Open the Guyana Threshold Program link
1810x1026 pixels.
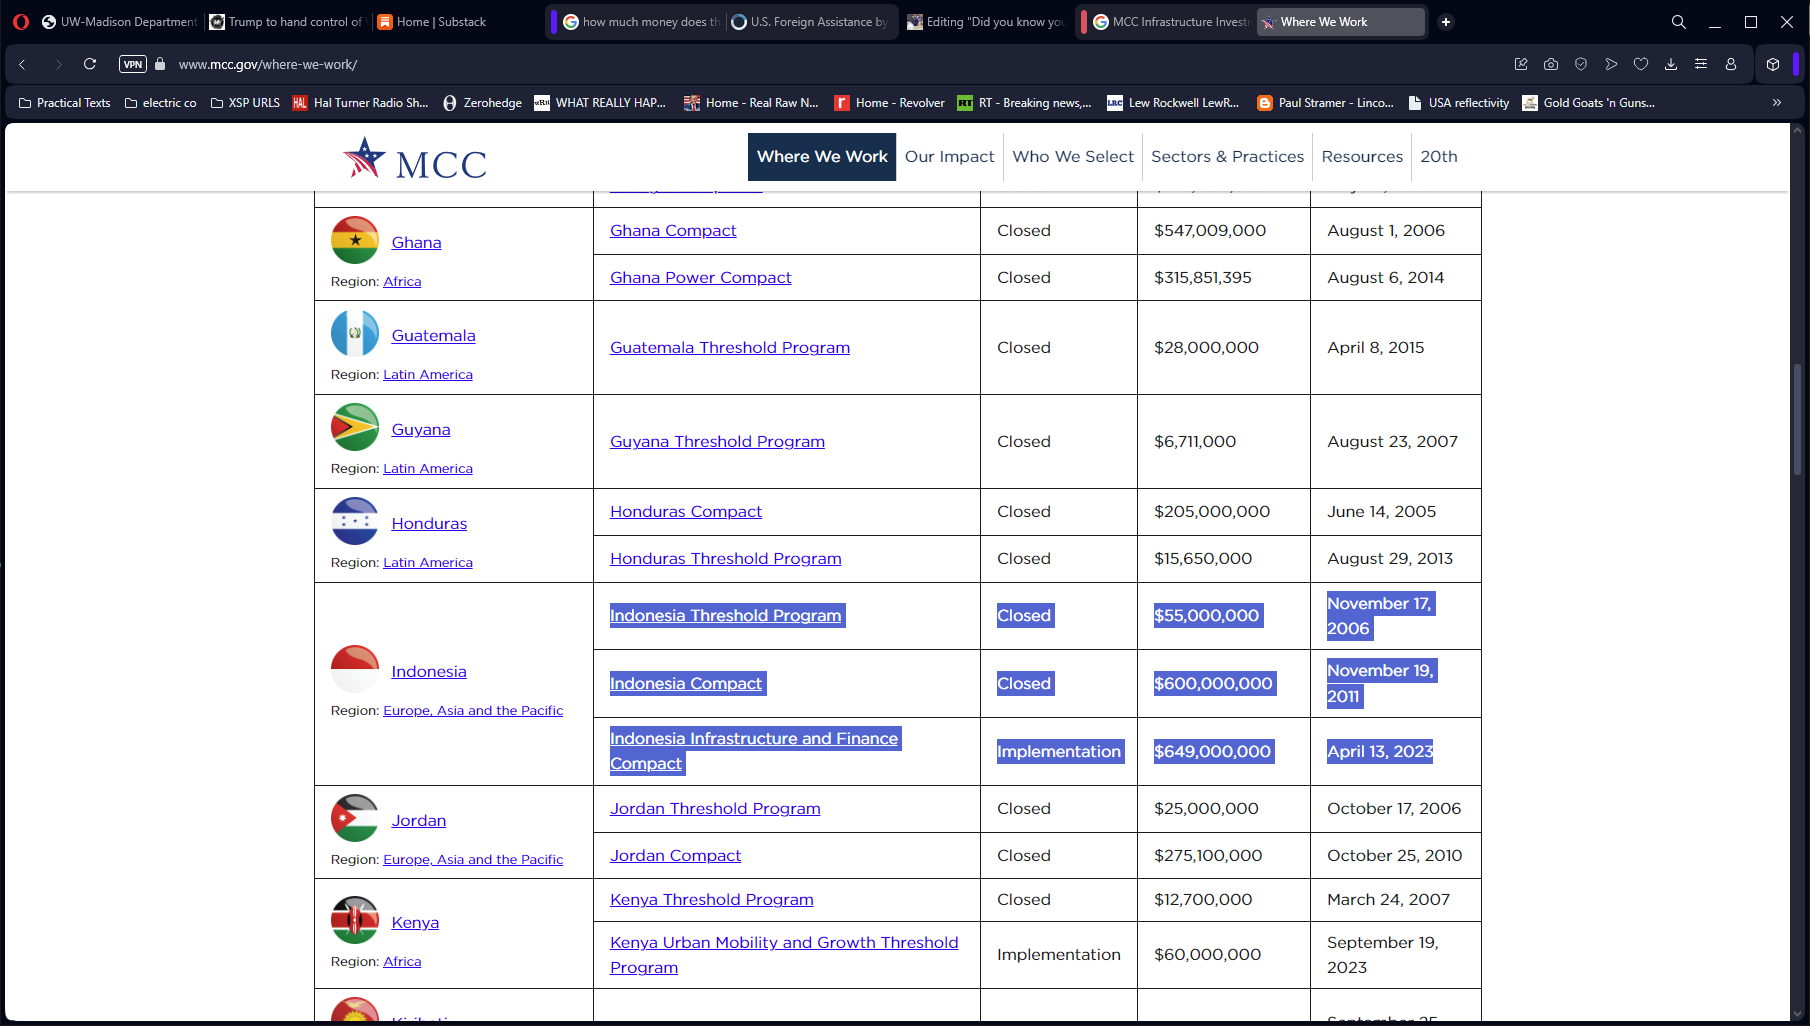point(717,442)
